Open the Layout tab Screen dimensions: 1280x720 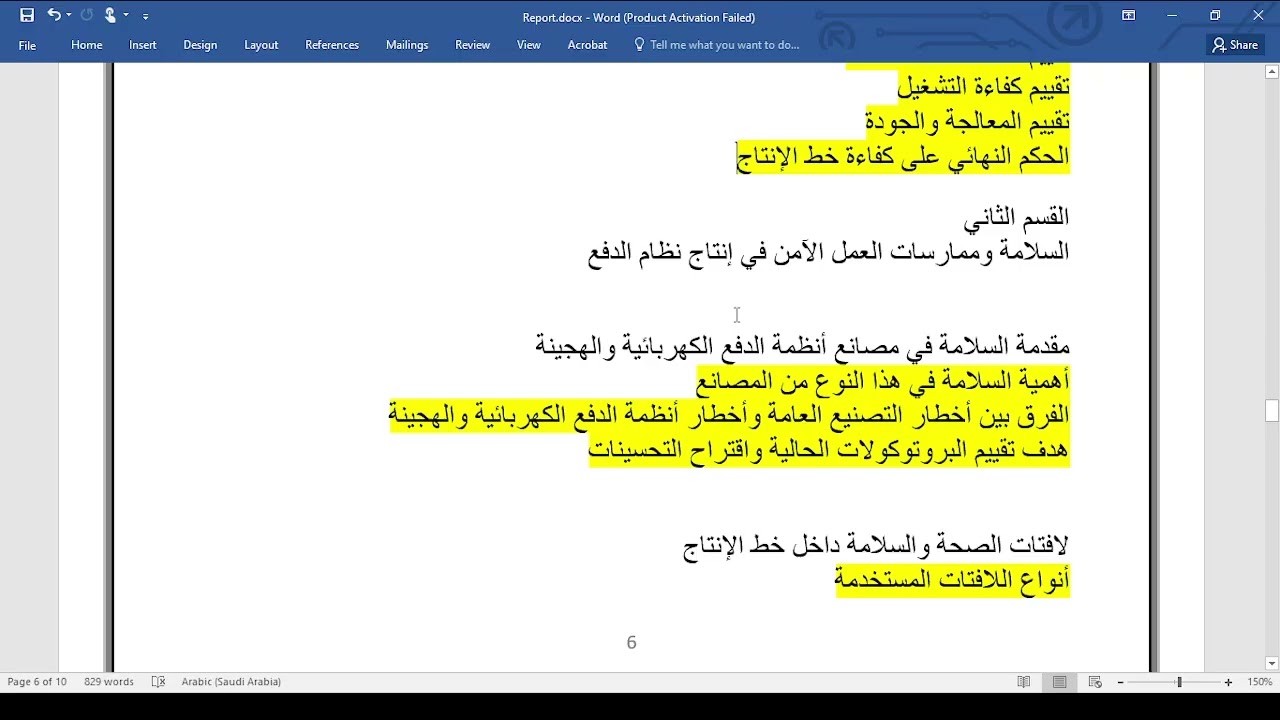(x=261, y=45)
